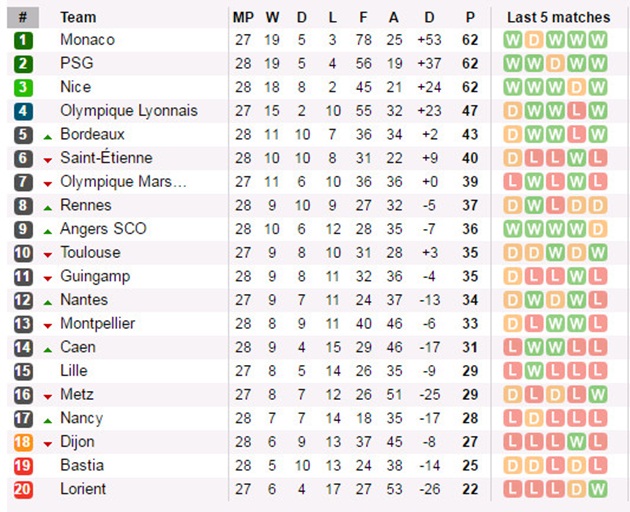Open the PSG team link
The image size is (630, 512).
click(77, 63)
